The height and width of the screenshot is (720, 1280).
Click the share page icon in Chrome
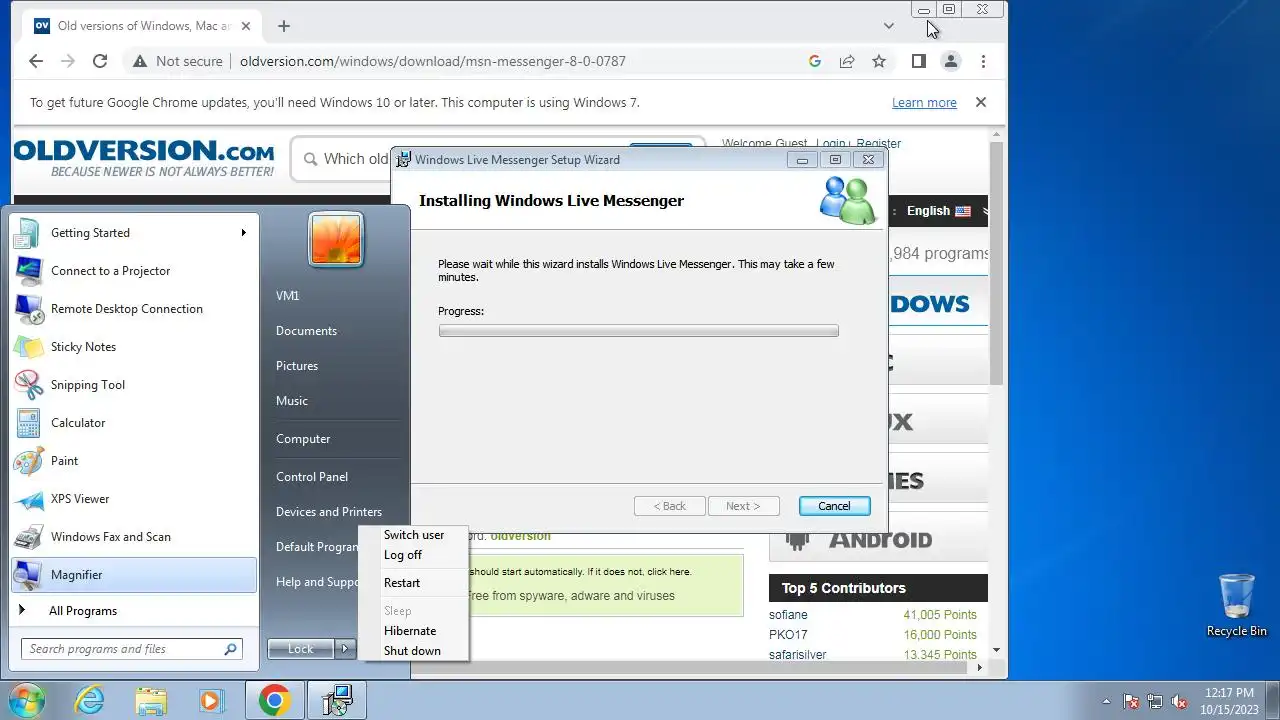[x=847, y=61]
